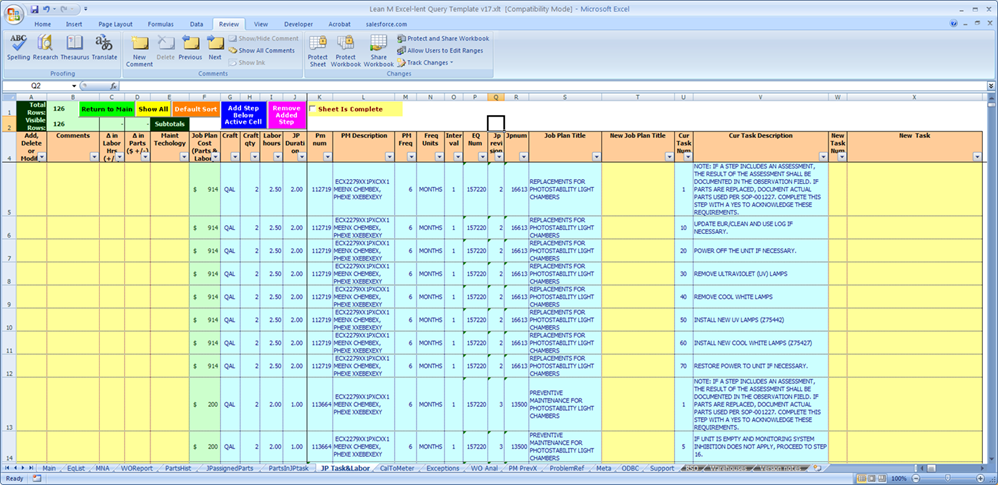
Task: Select the cell POWER OFF THE UNIT IF NECESSARY
Action: coord(761,251)
